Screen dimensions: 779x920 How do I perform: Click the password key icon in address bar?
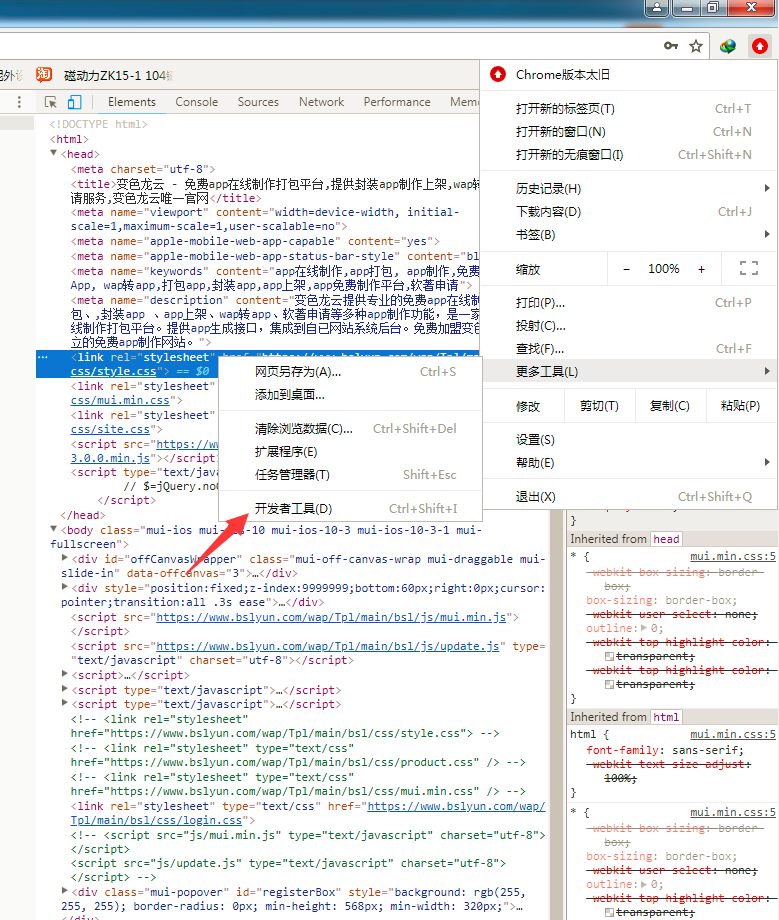pos(670,46)
